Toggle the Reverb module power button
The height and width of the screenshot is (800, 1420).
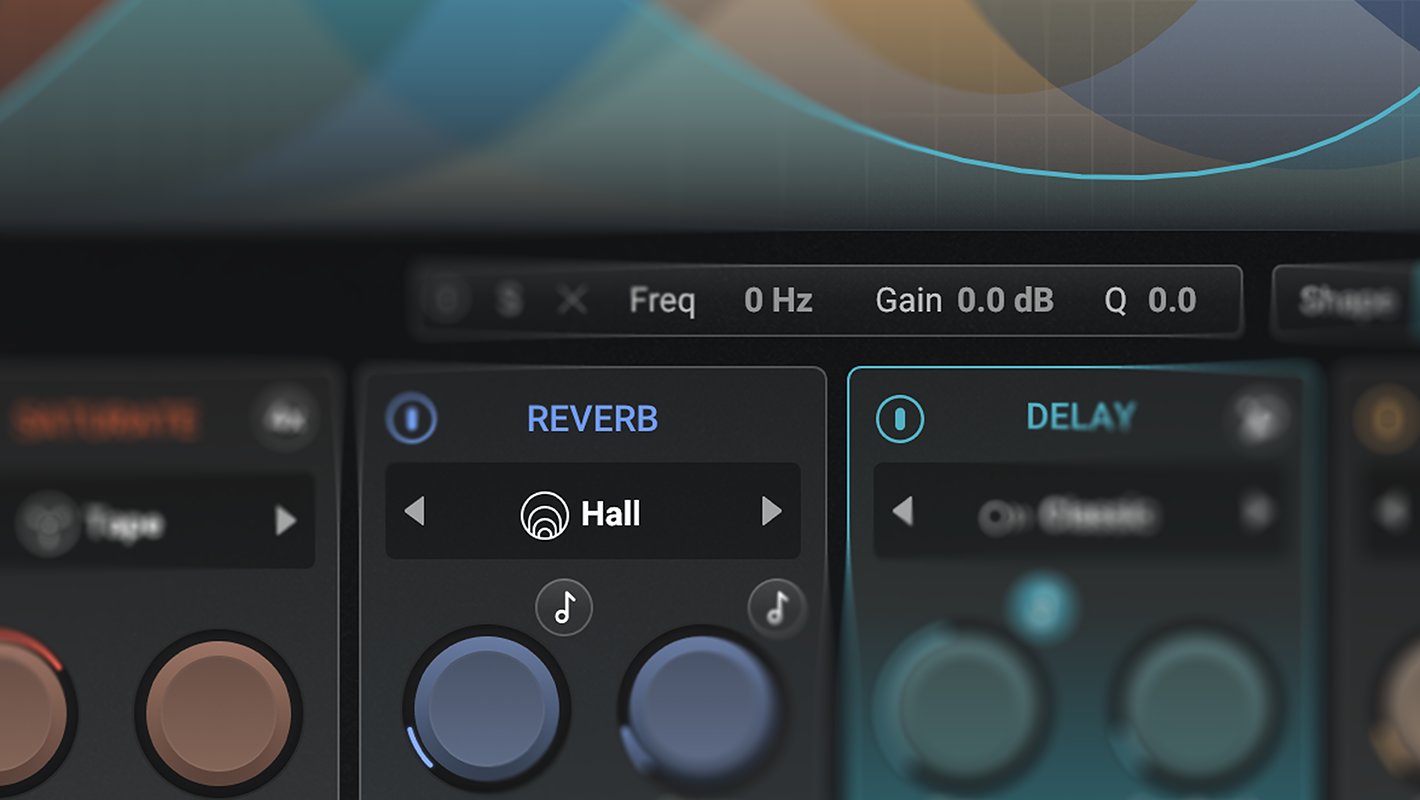tap(411, 418)
